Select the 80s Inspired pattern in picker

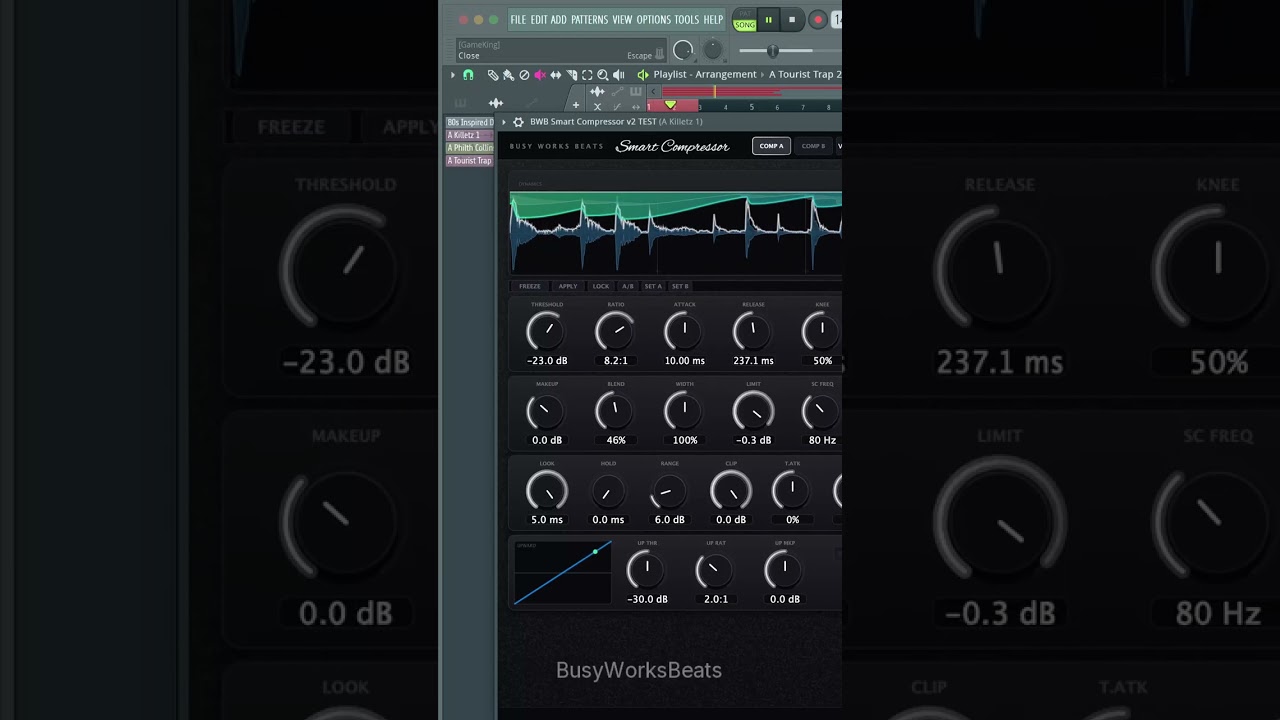(470, 122)
